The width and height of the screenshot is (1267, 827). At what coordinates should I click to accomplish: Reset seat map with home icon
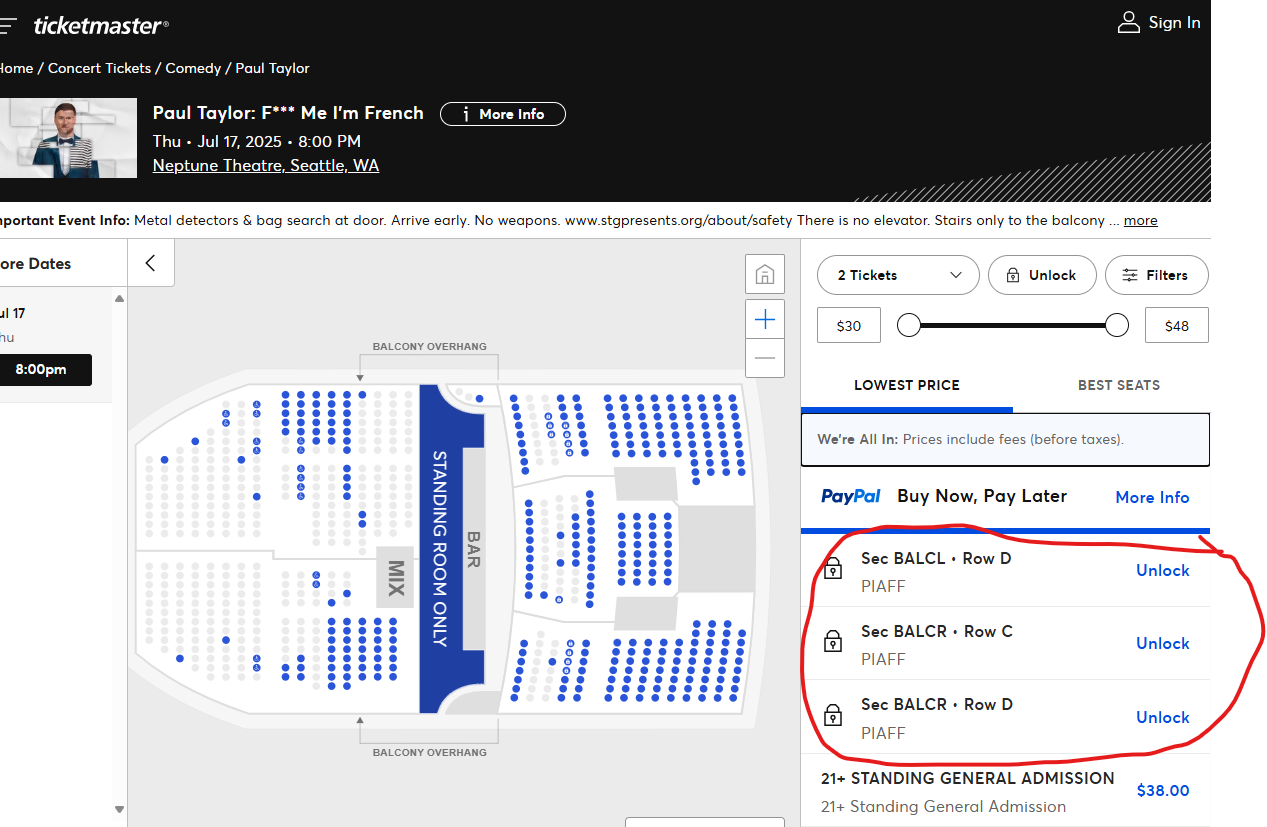coord(765,274)
